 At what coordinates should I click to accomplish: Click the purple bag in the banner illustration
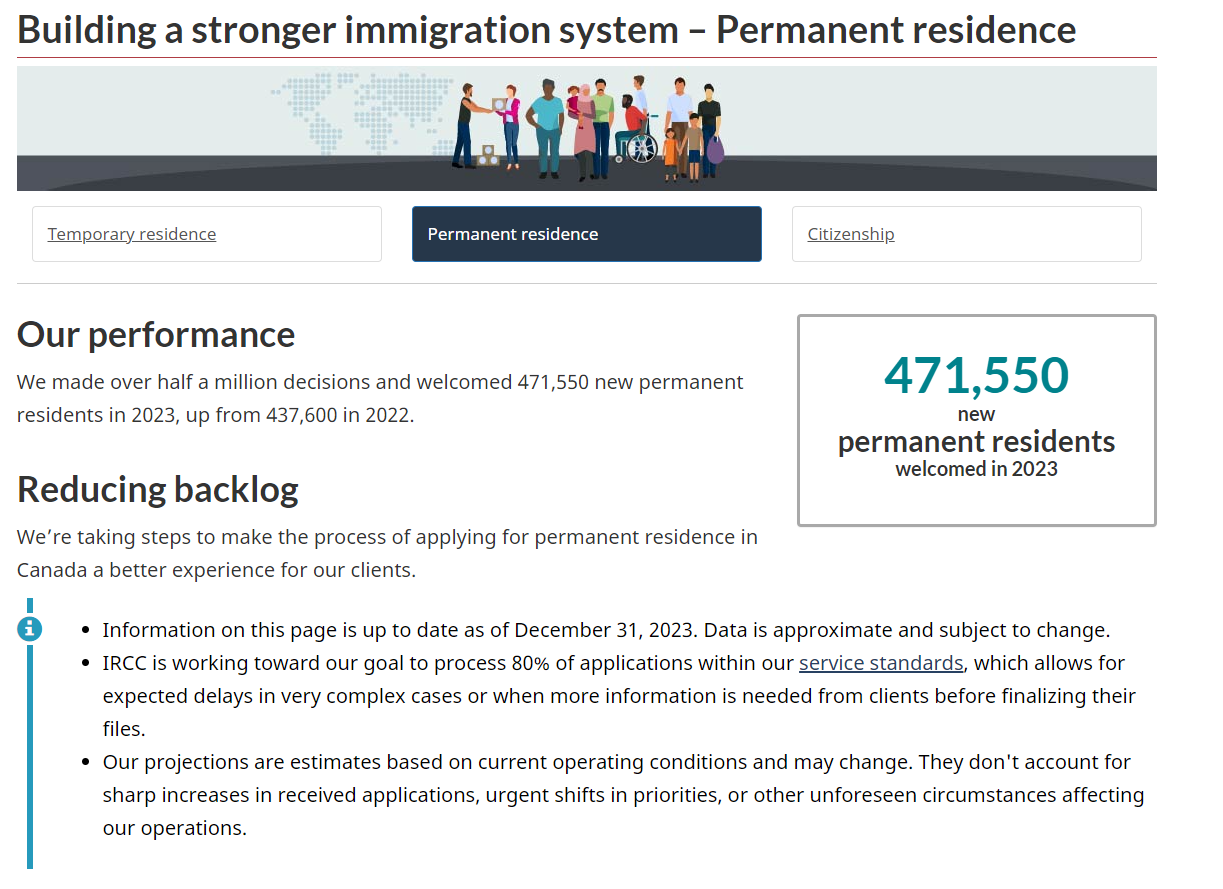tap(715, 150)
